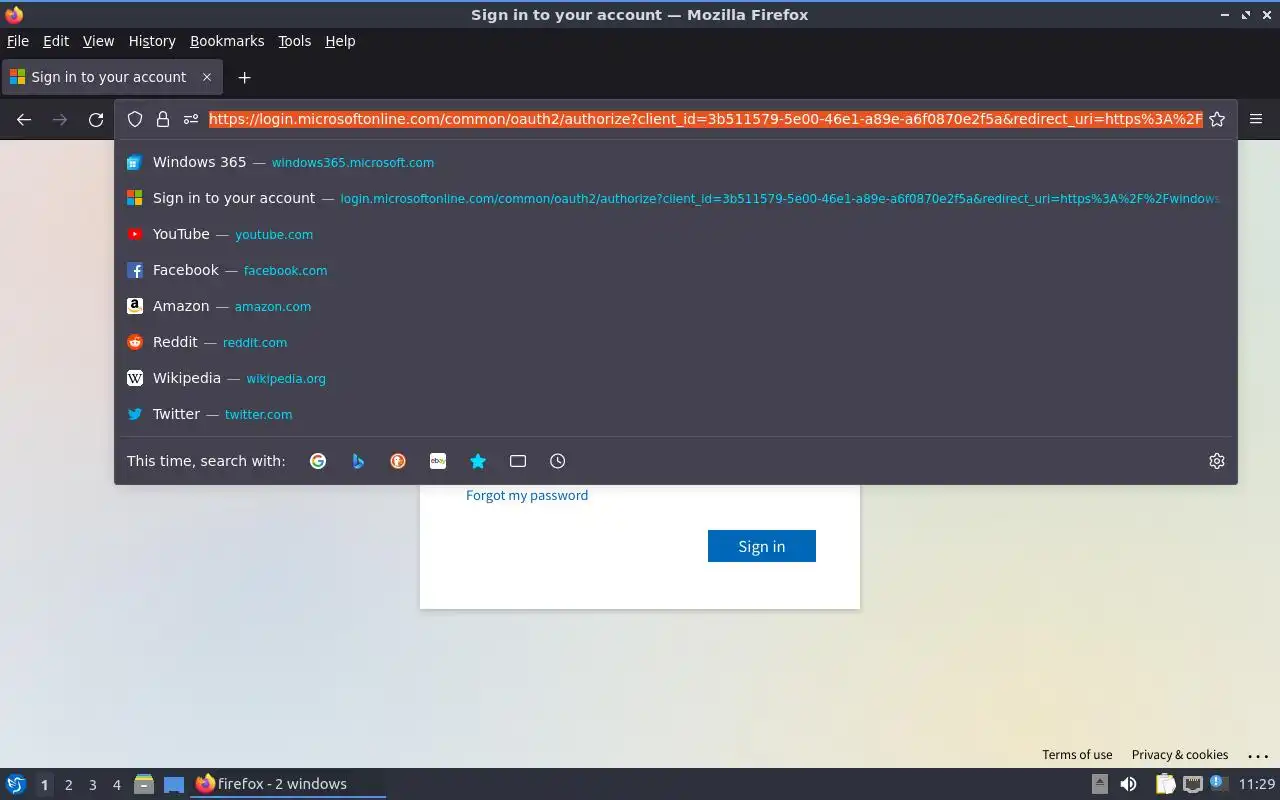Search bookmarks using the star icon

click(x=478, y=461)
